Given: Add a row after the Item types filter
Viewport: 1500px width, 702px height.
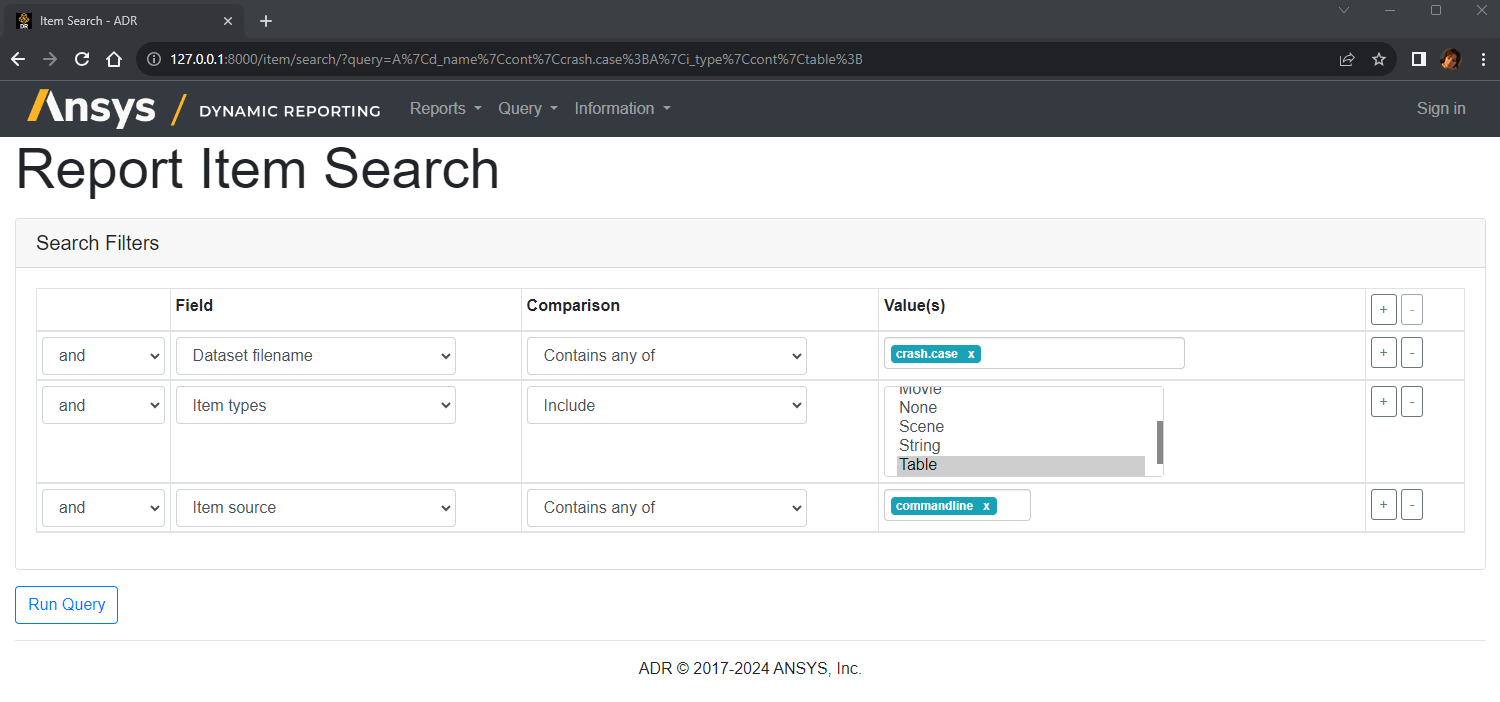Looking at the screenshot, I should [1383, 401].
